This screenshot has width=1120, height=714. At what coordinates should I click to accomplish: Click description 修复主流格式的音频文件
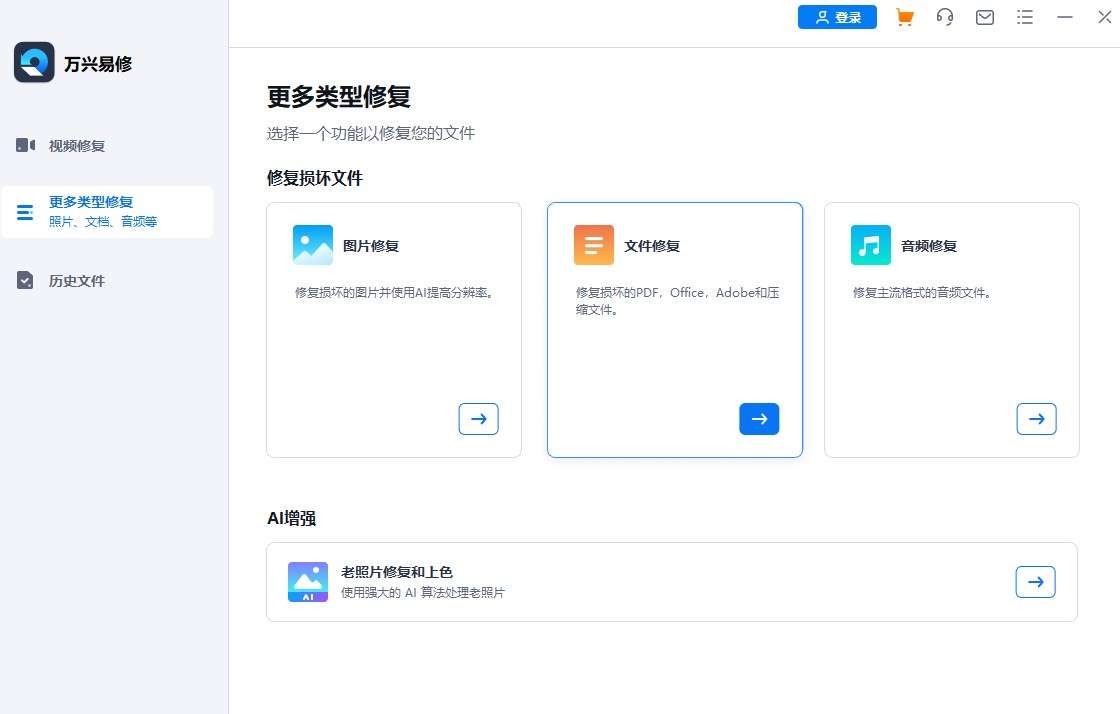point(922,293)
